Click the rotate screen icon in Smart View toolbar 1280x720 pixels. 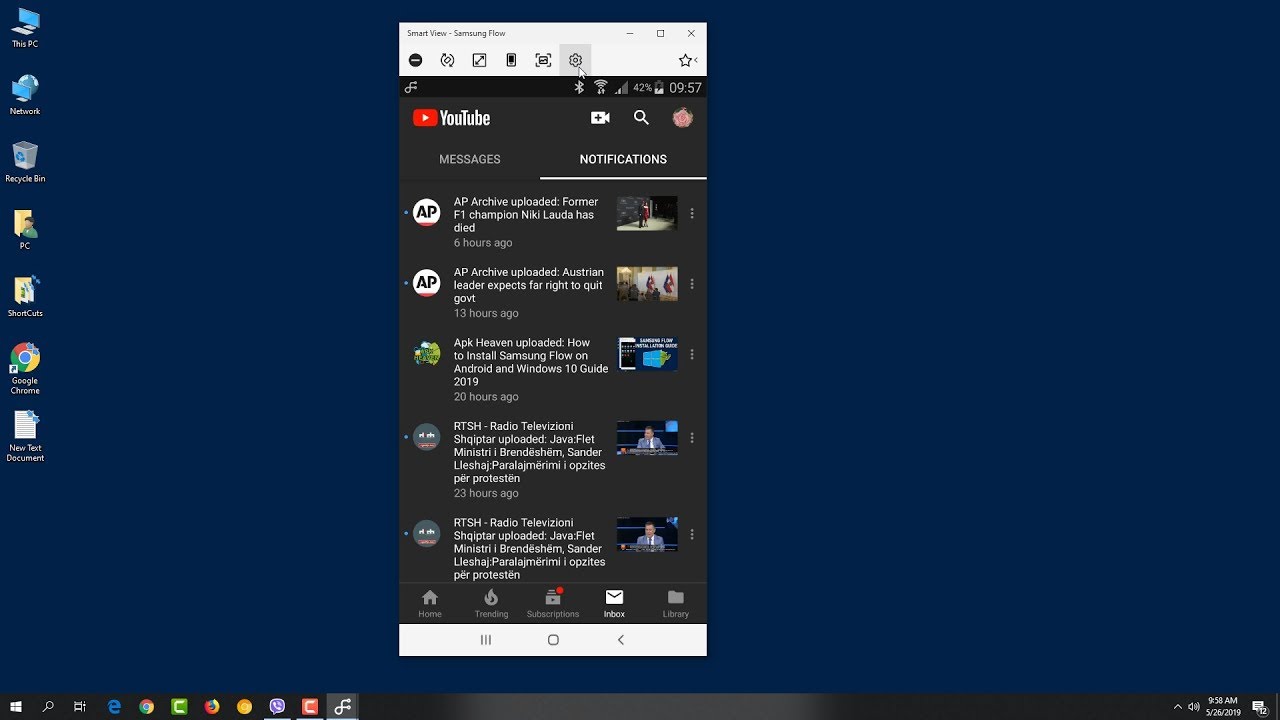(447, 60)
